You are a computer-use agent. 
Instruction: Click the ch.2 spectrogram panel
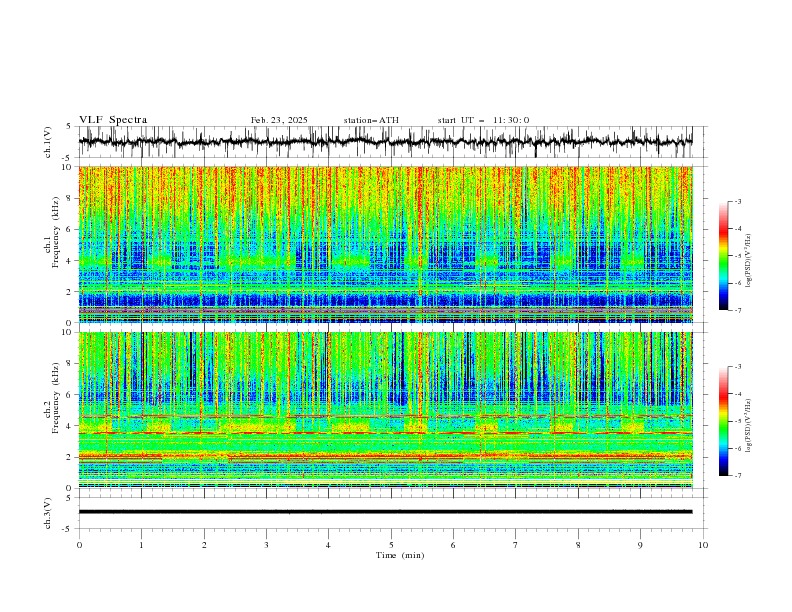point(385,410)
